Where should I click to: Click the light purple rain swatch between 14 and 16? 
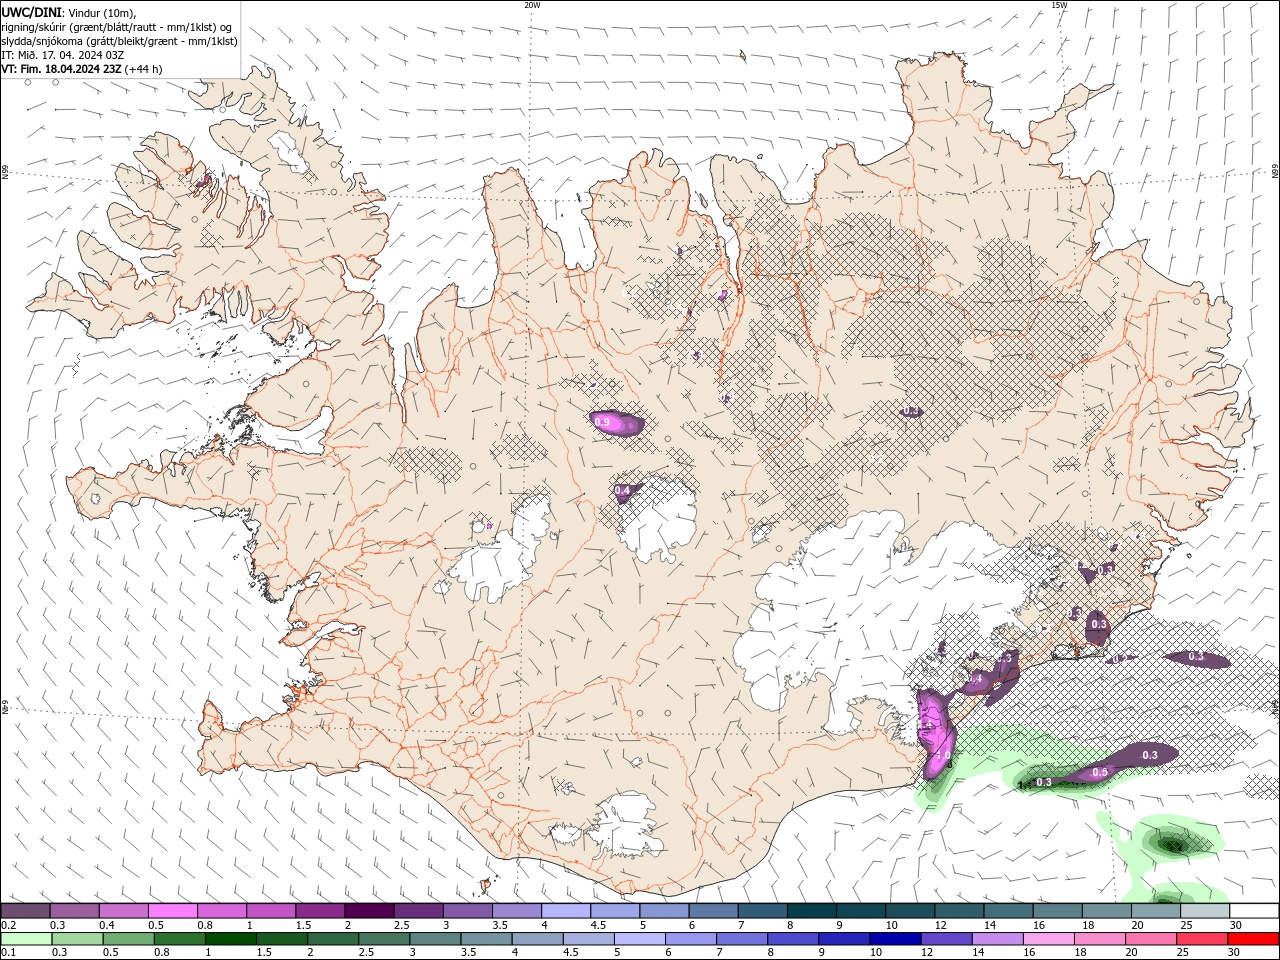tap(997, 939)
